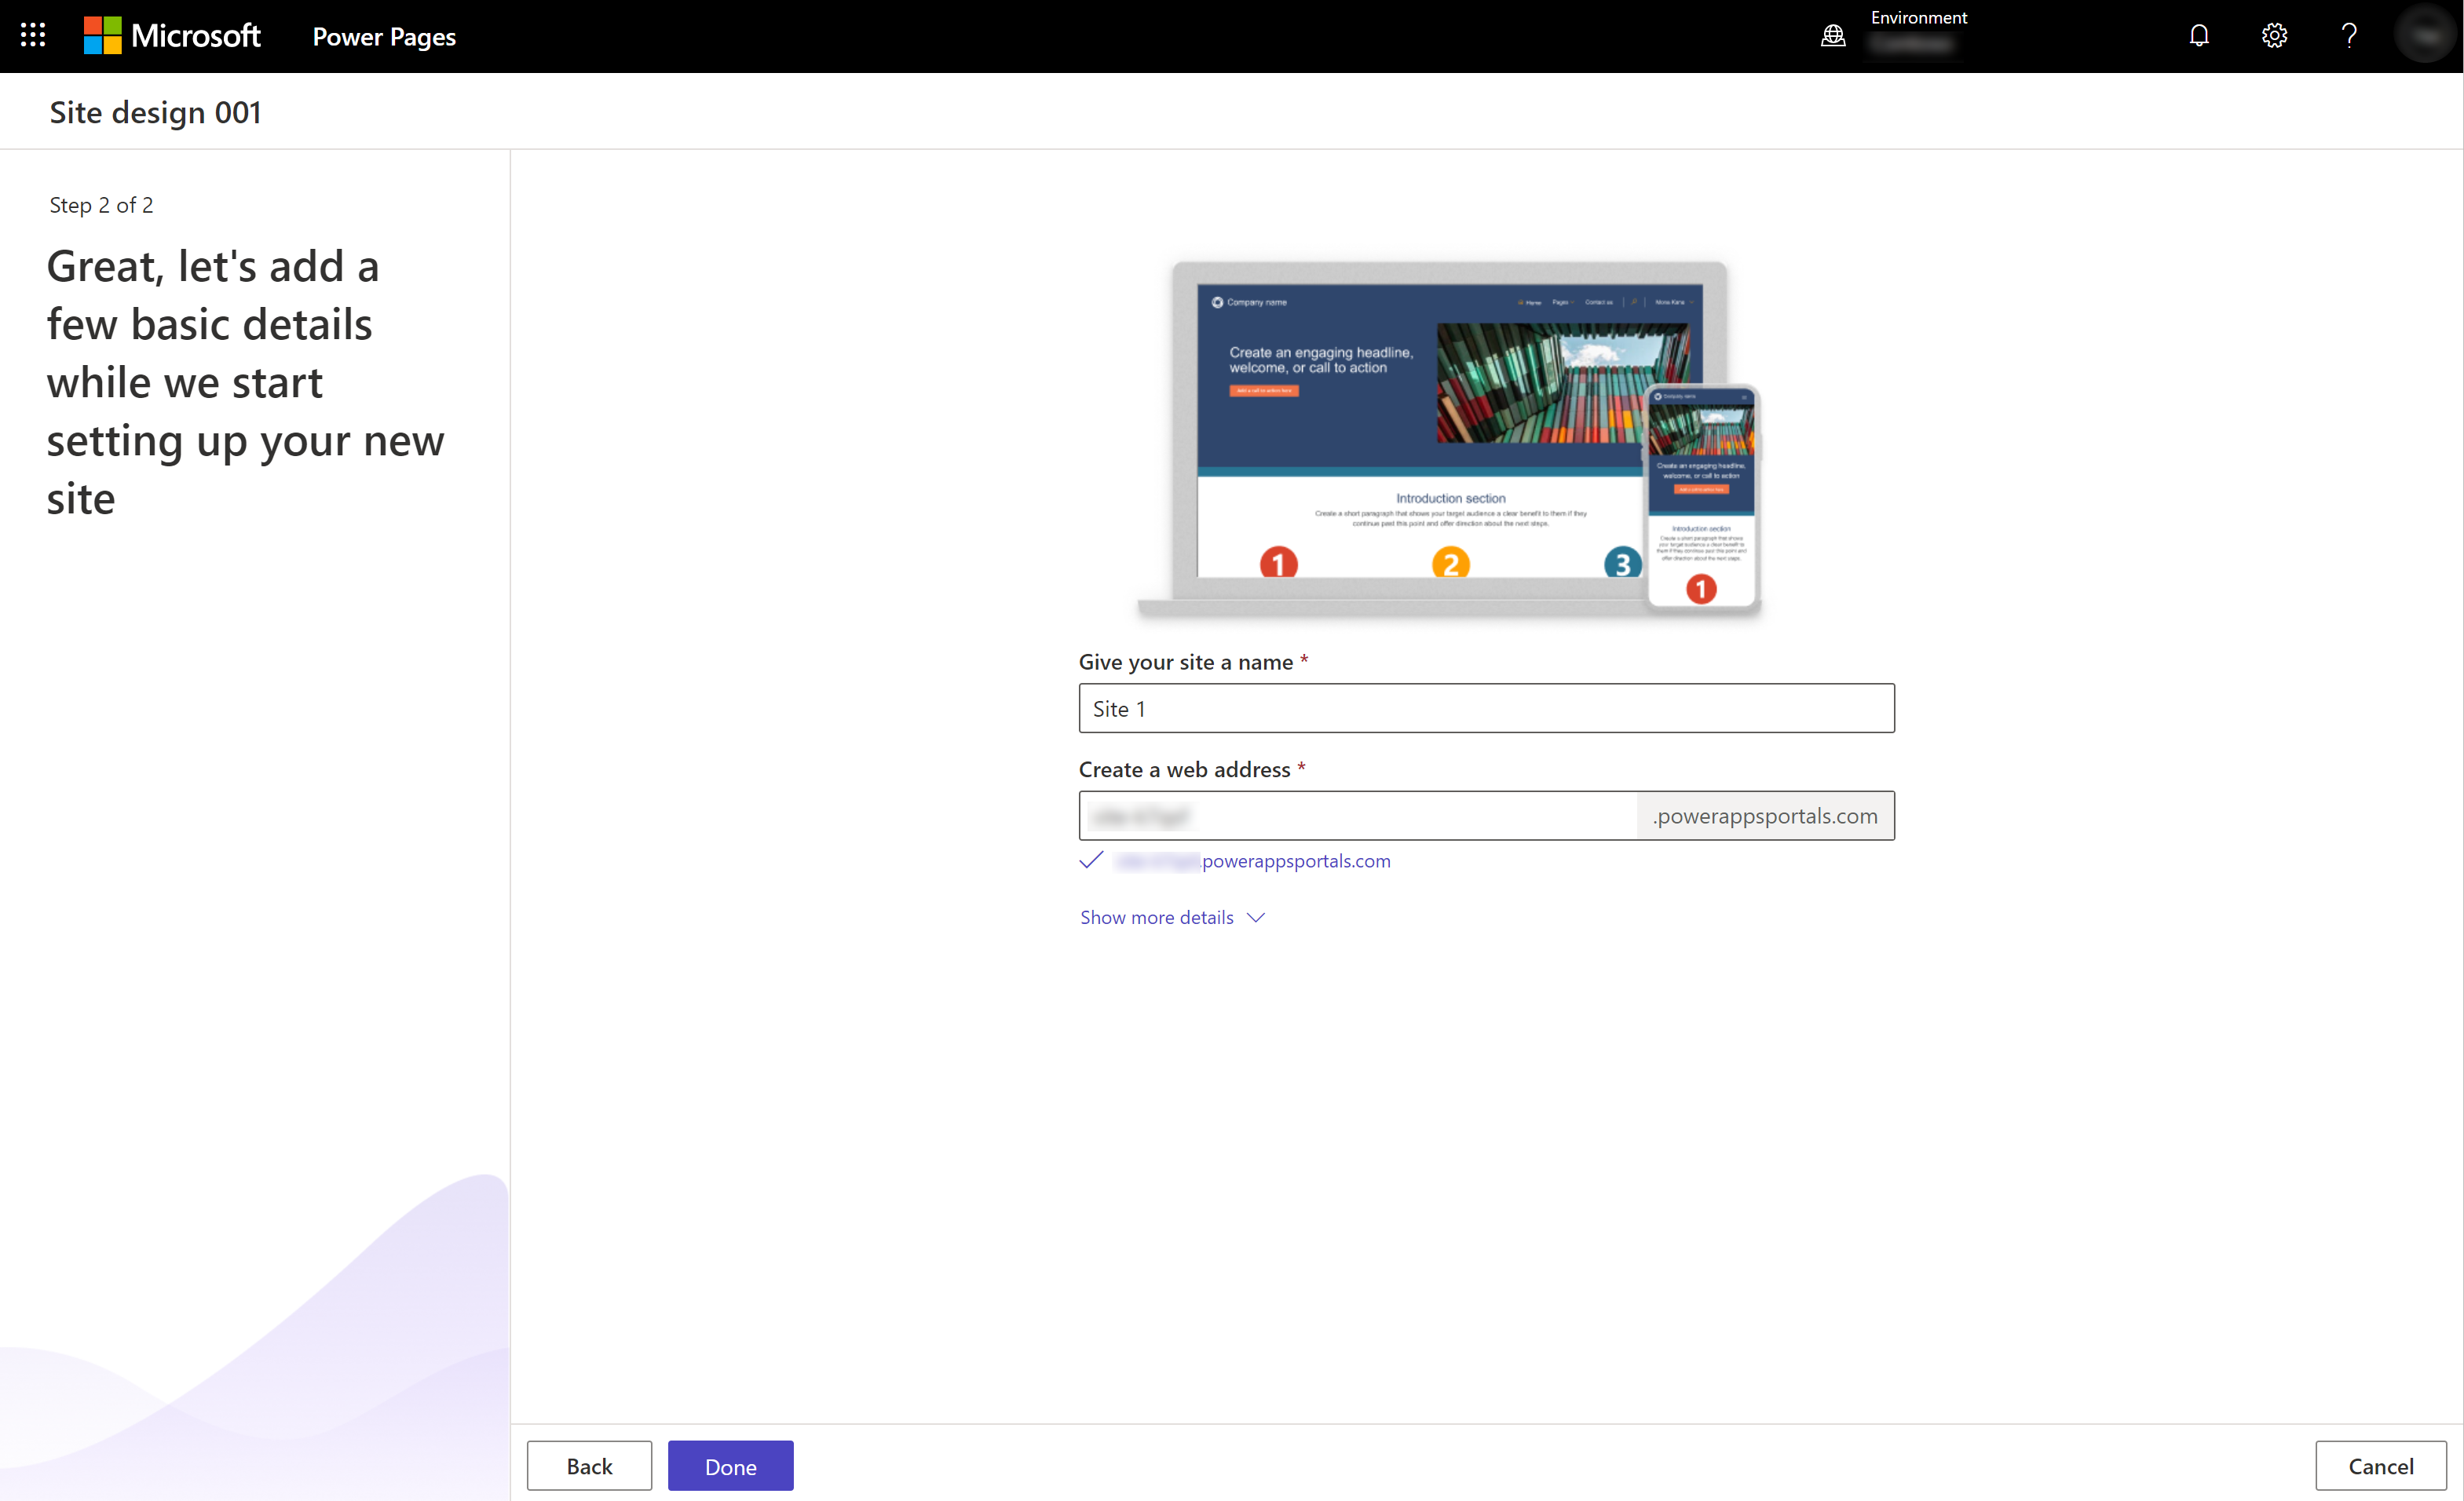Open the Settings gear icon
Image resolution: width=2464 pixels, height=1501 pixels.
click(x=2276, y=35)
